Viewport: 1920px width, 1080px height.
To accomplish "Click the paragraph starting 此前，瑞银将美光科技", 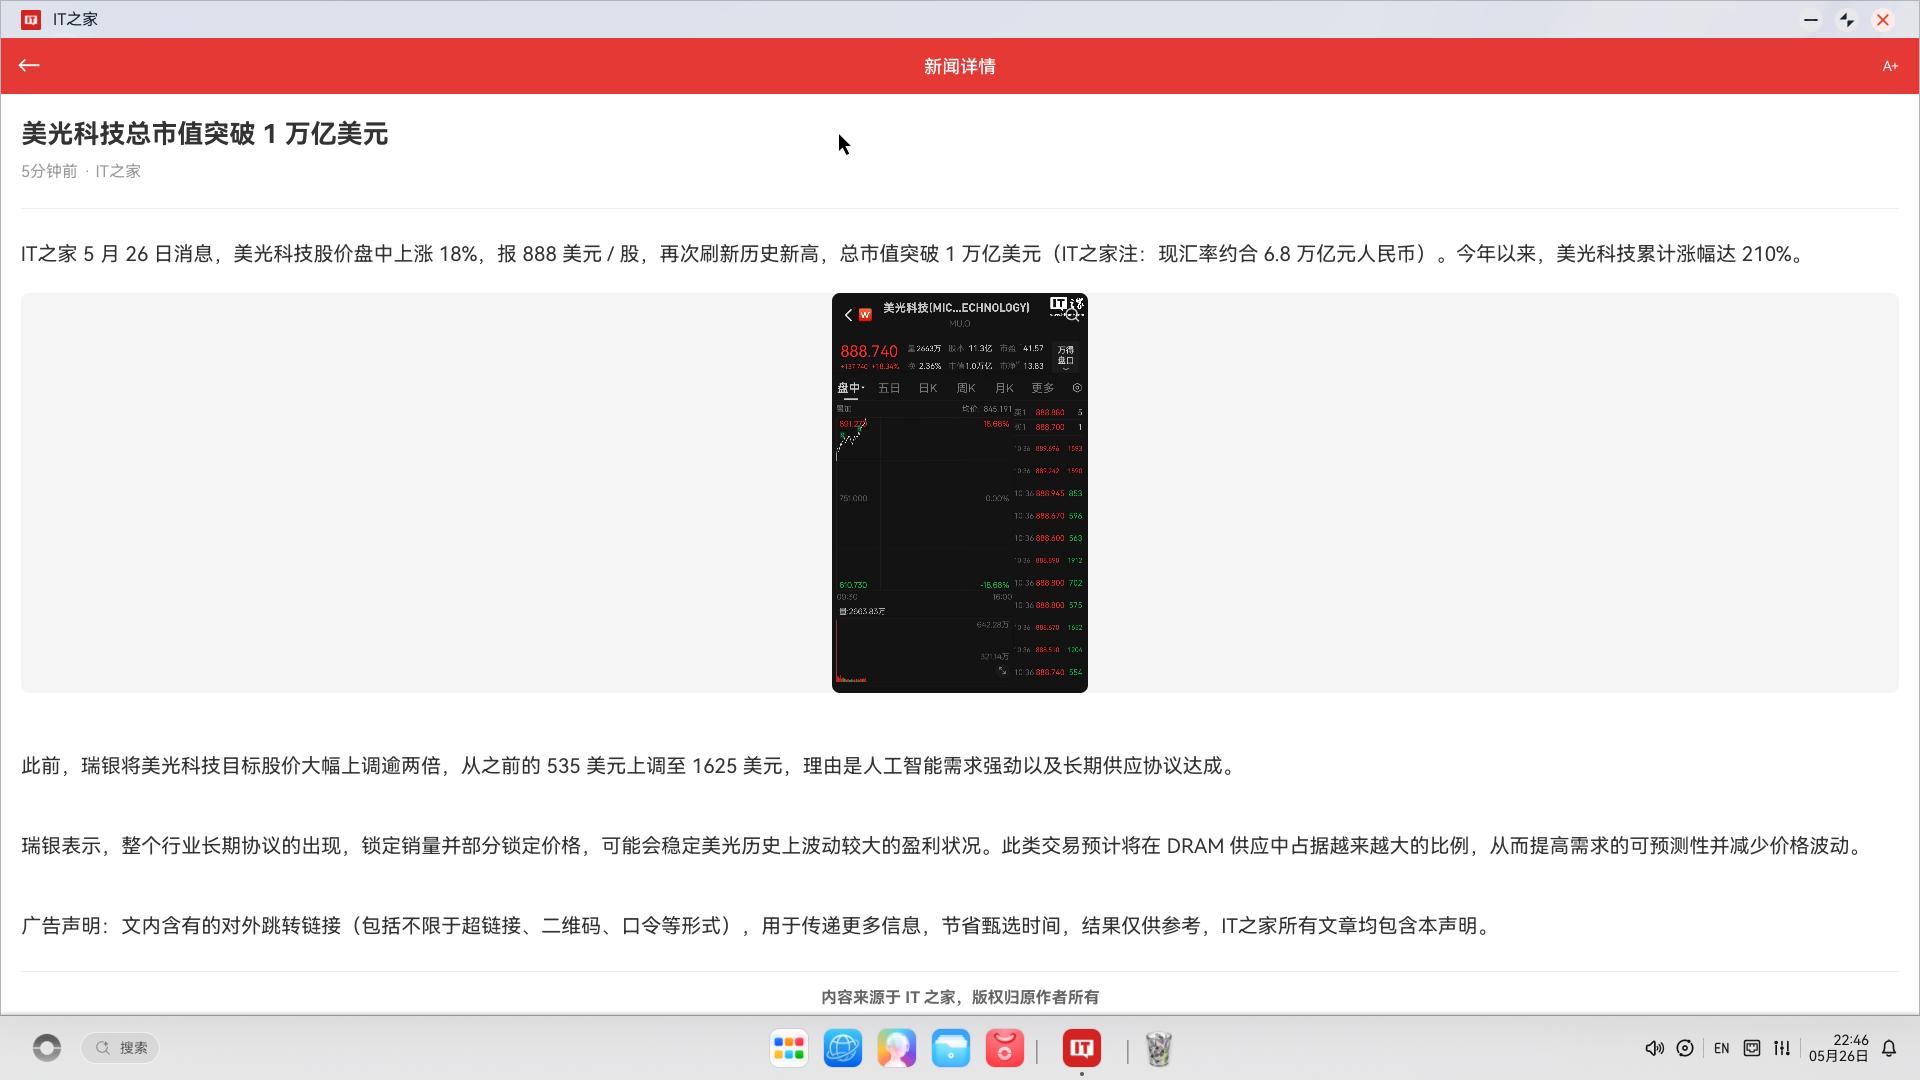I will pos(631,766).
